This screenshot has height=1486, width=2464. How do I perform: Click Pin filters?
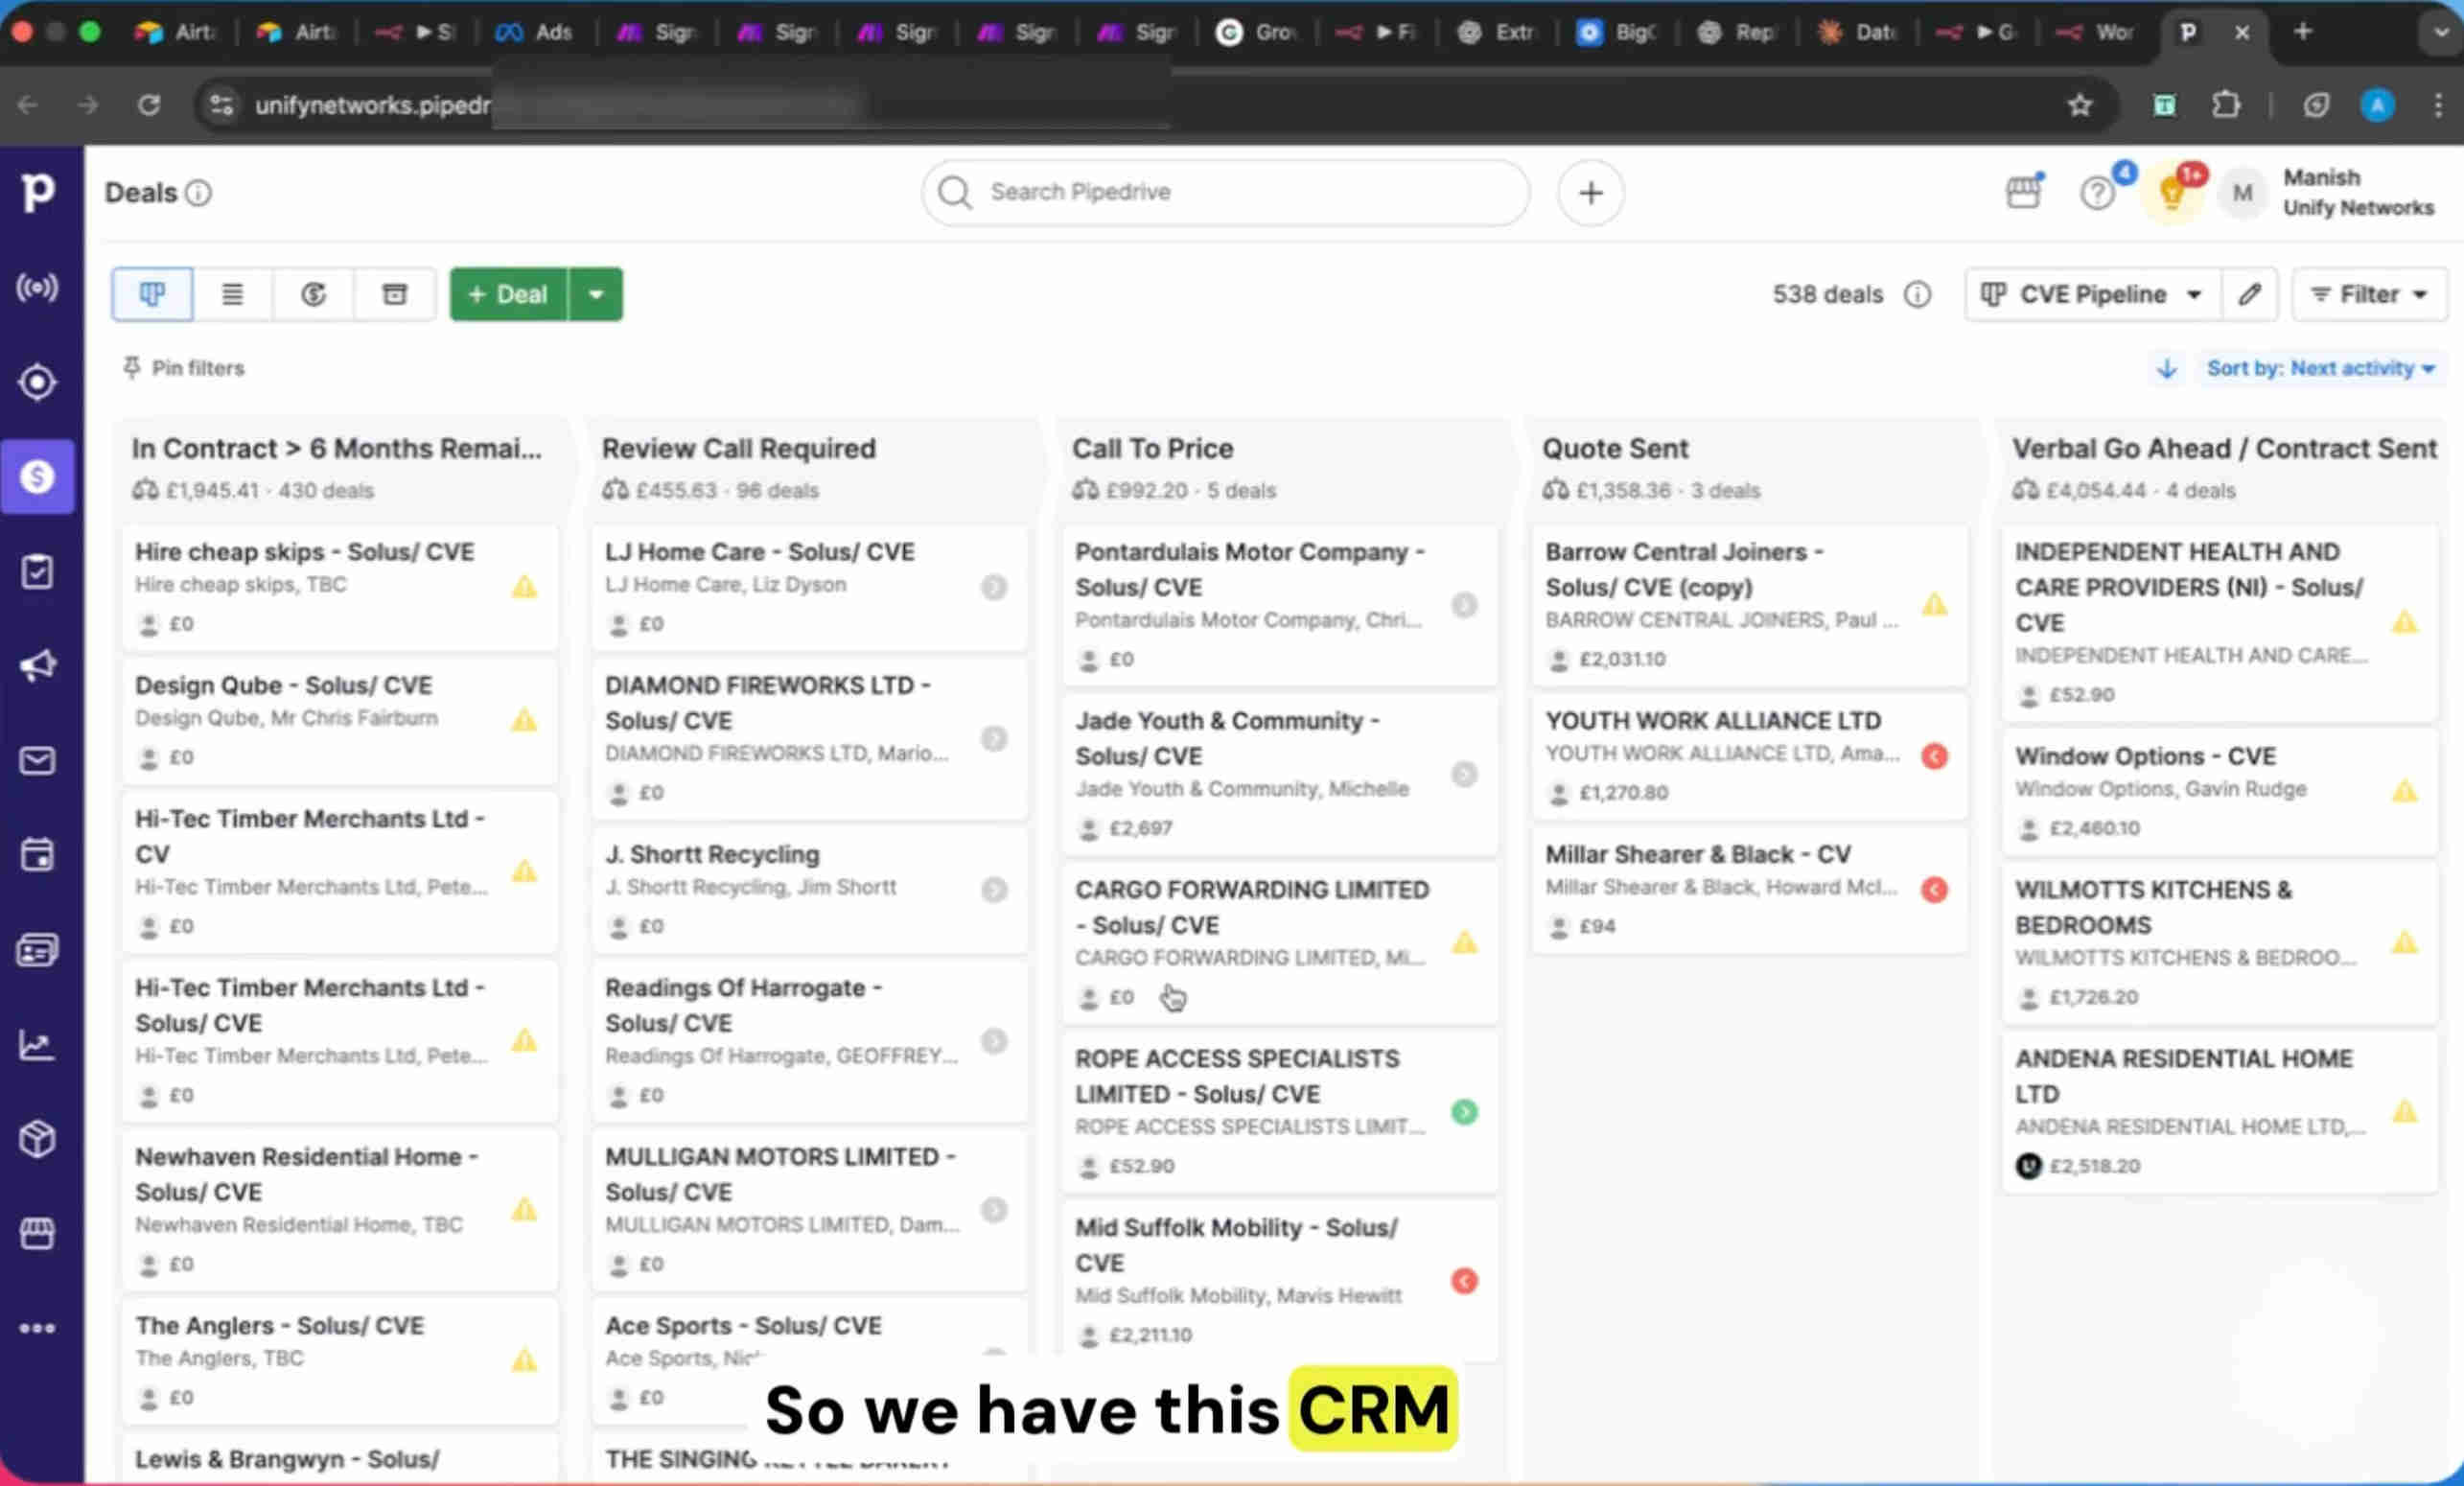(x=183, y=368)
